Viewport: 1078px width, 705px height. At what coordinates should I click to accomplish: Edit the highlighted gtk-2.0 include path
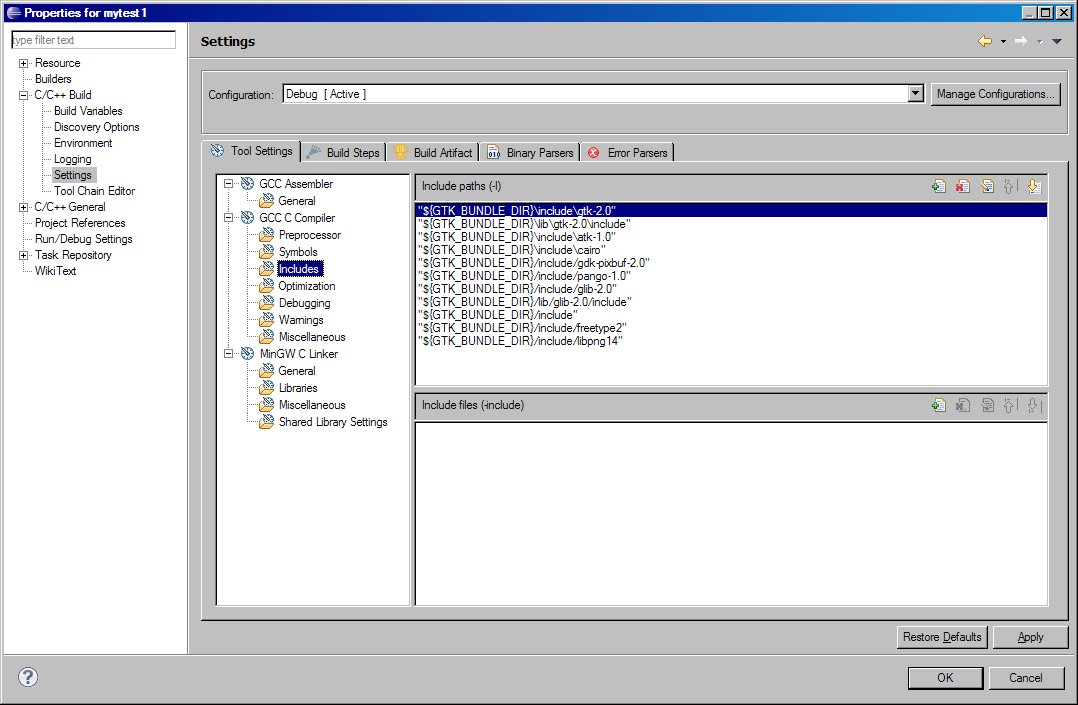[x=987, y=185]
